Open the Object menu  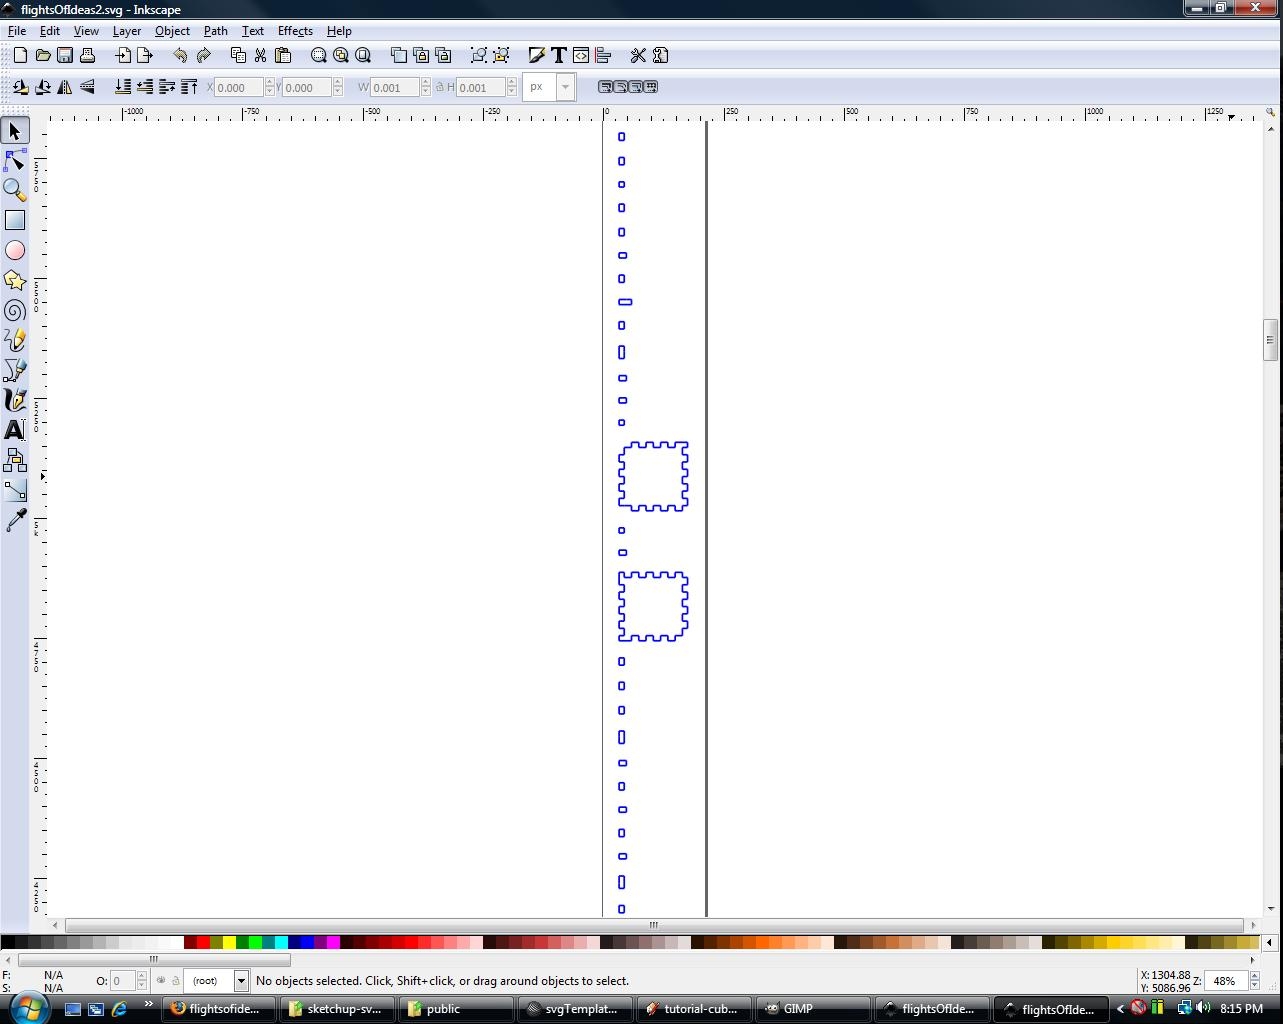tap(172, 31)
